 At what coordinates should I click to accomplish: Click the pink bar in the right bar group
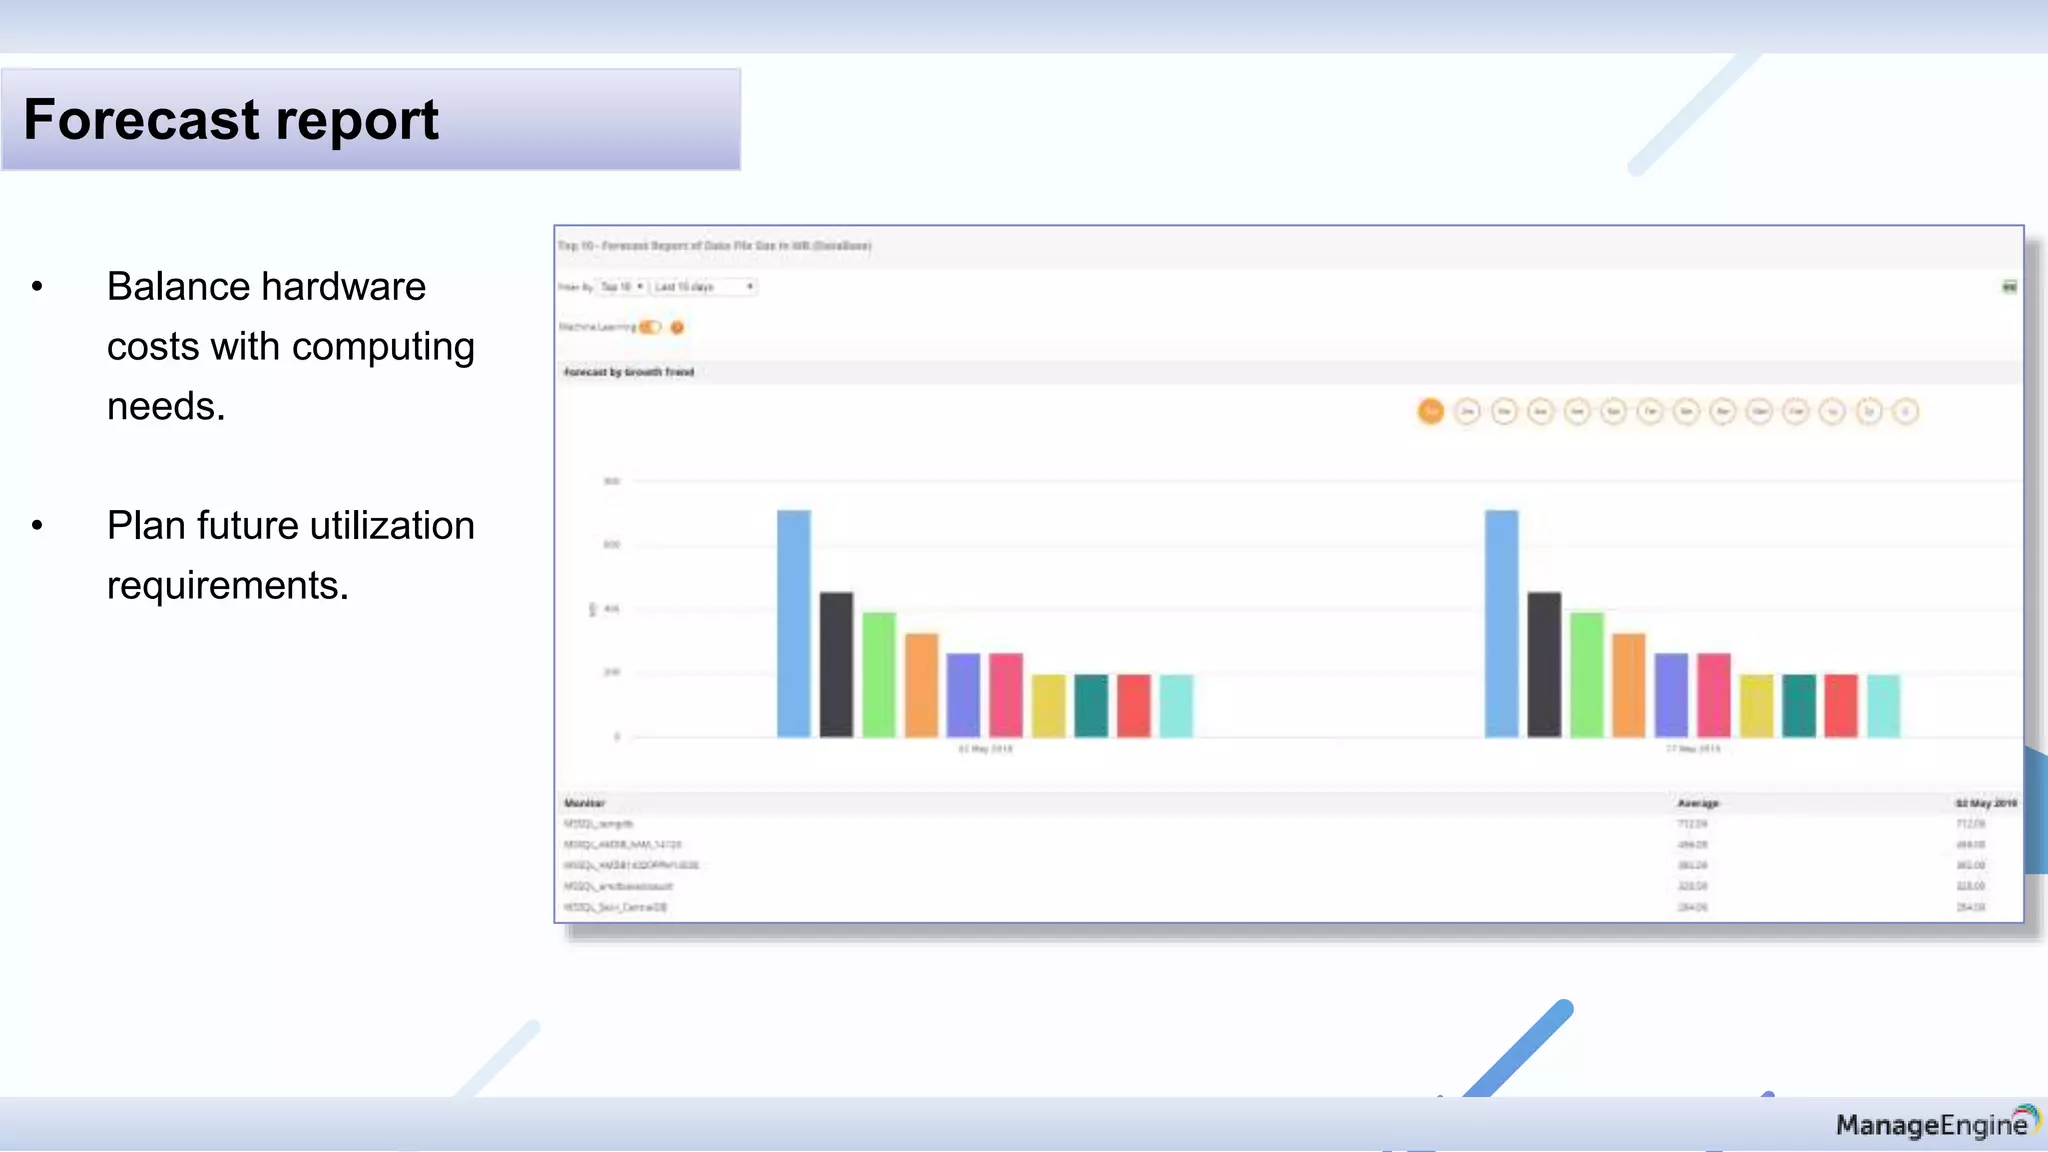(1714, 695)
